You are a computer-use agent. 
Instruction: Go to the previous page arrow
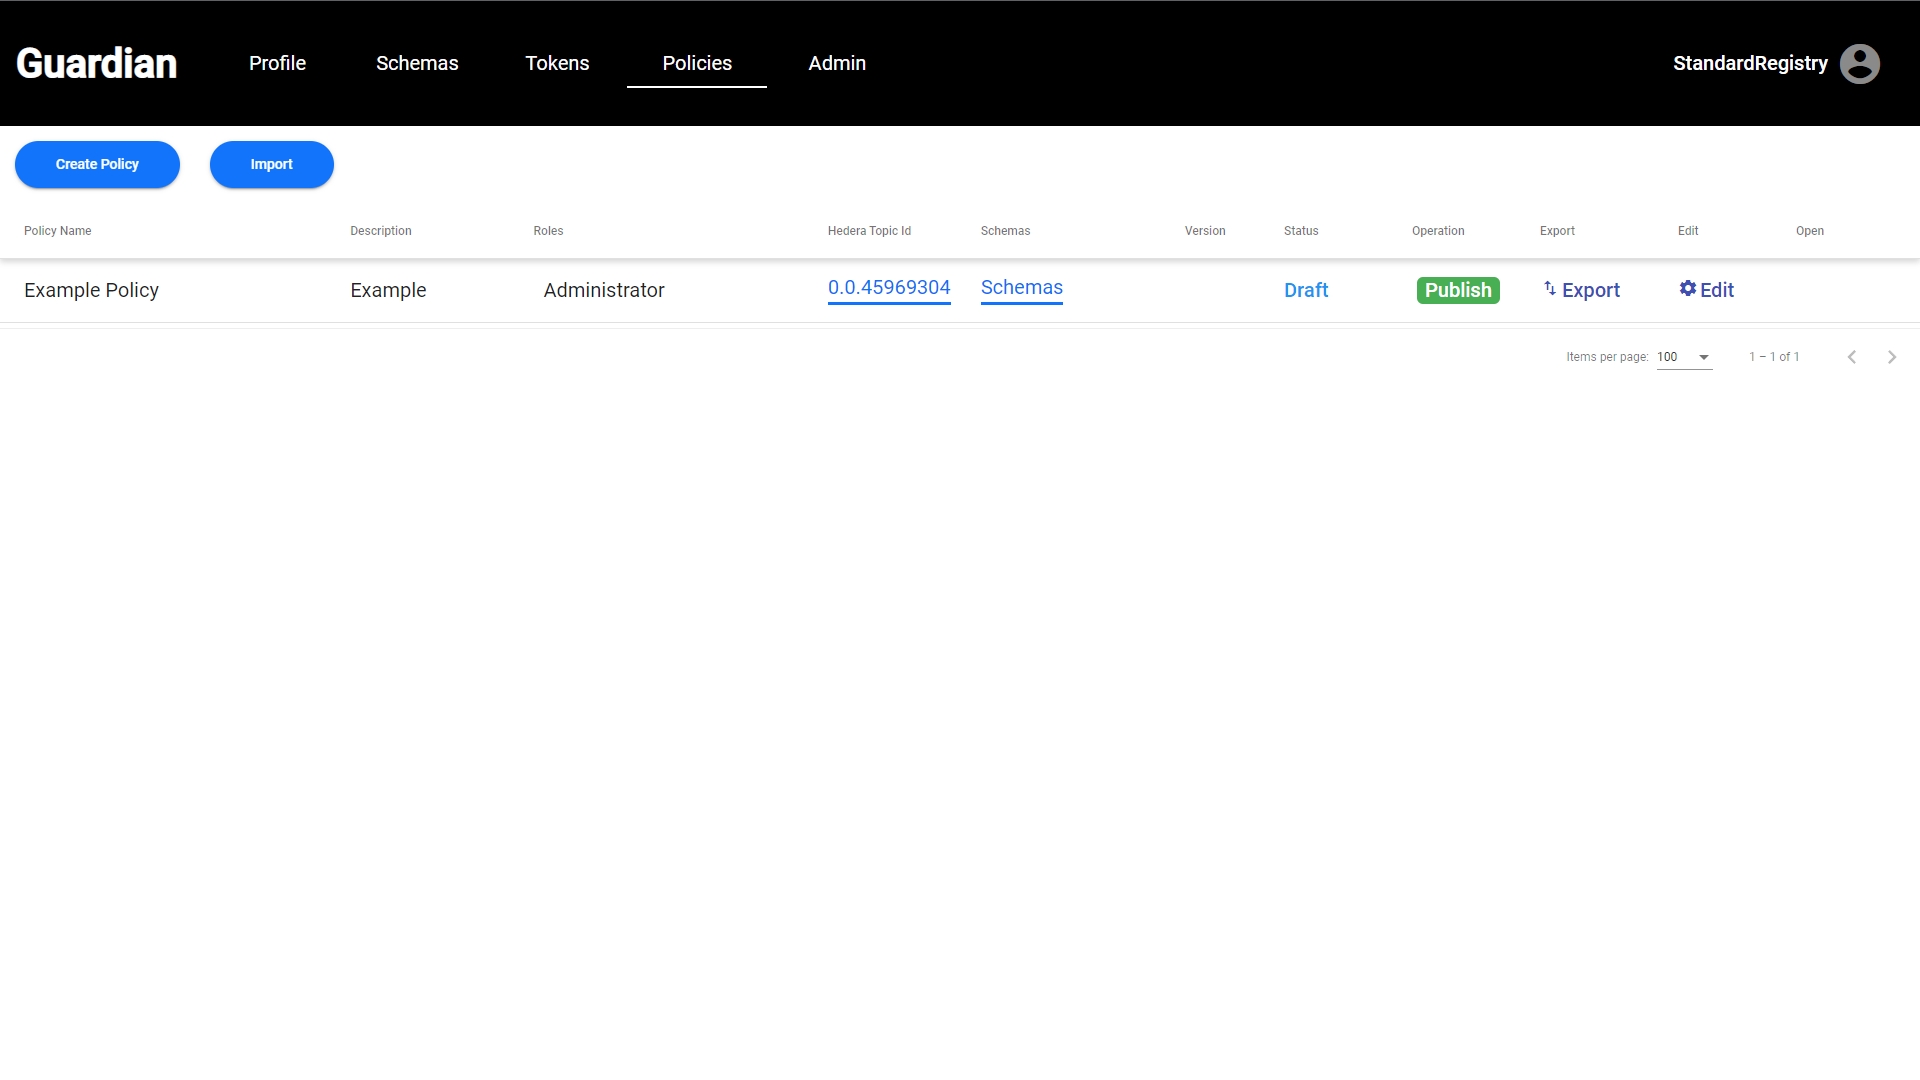[1851, 357]
